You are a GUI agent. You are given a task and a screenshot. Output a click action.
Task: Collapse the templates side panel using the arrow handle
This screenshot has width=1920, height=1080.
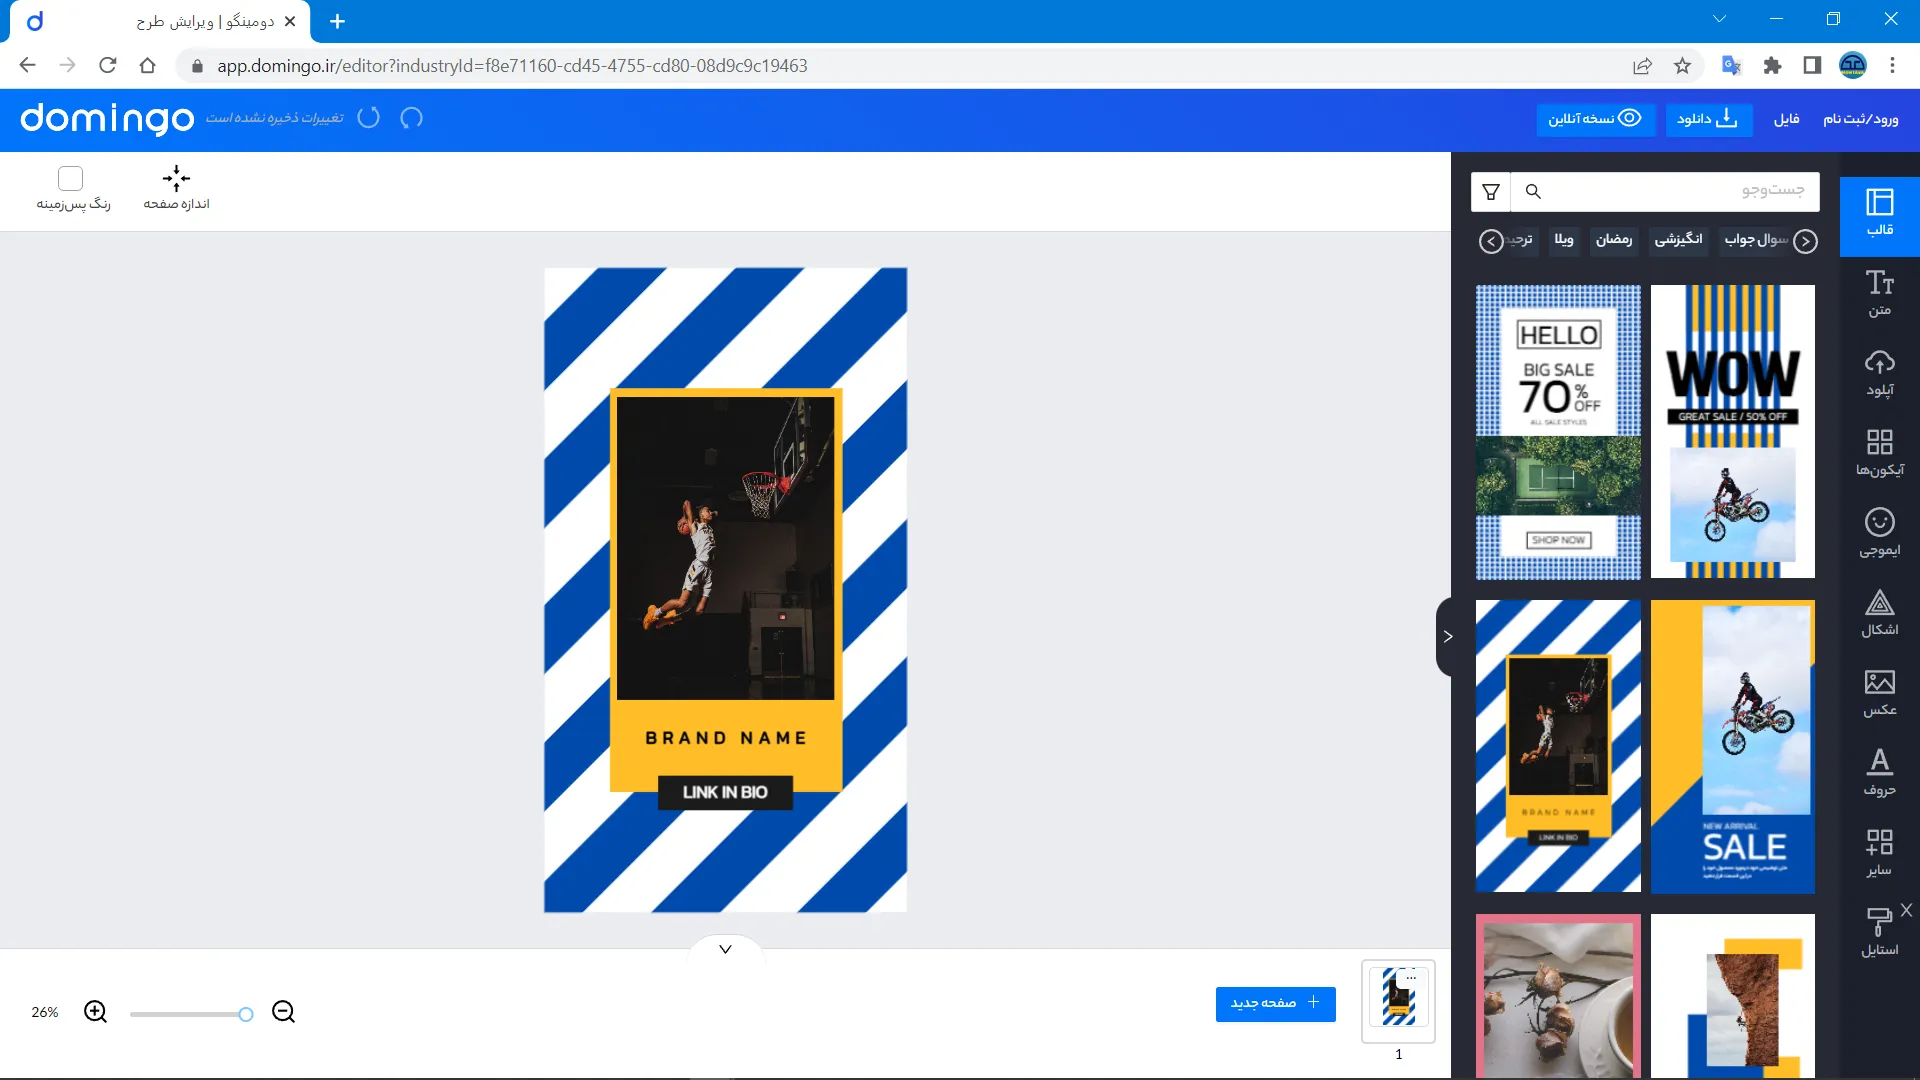coord(1446,637)
